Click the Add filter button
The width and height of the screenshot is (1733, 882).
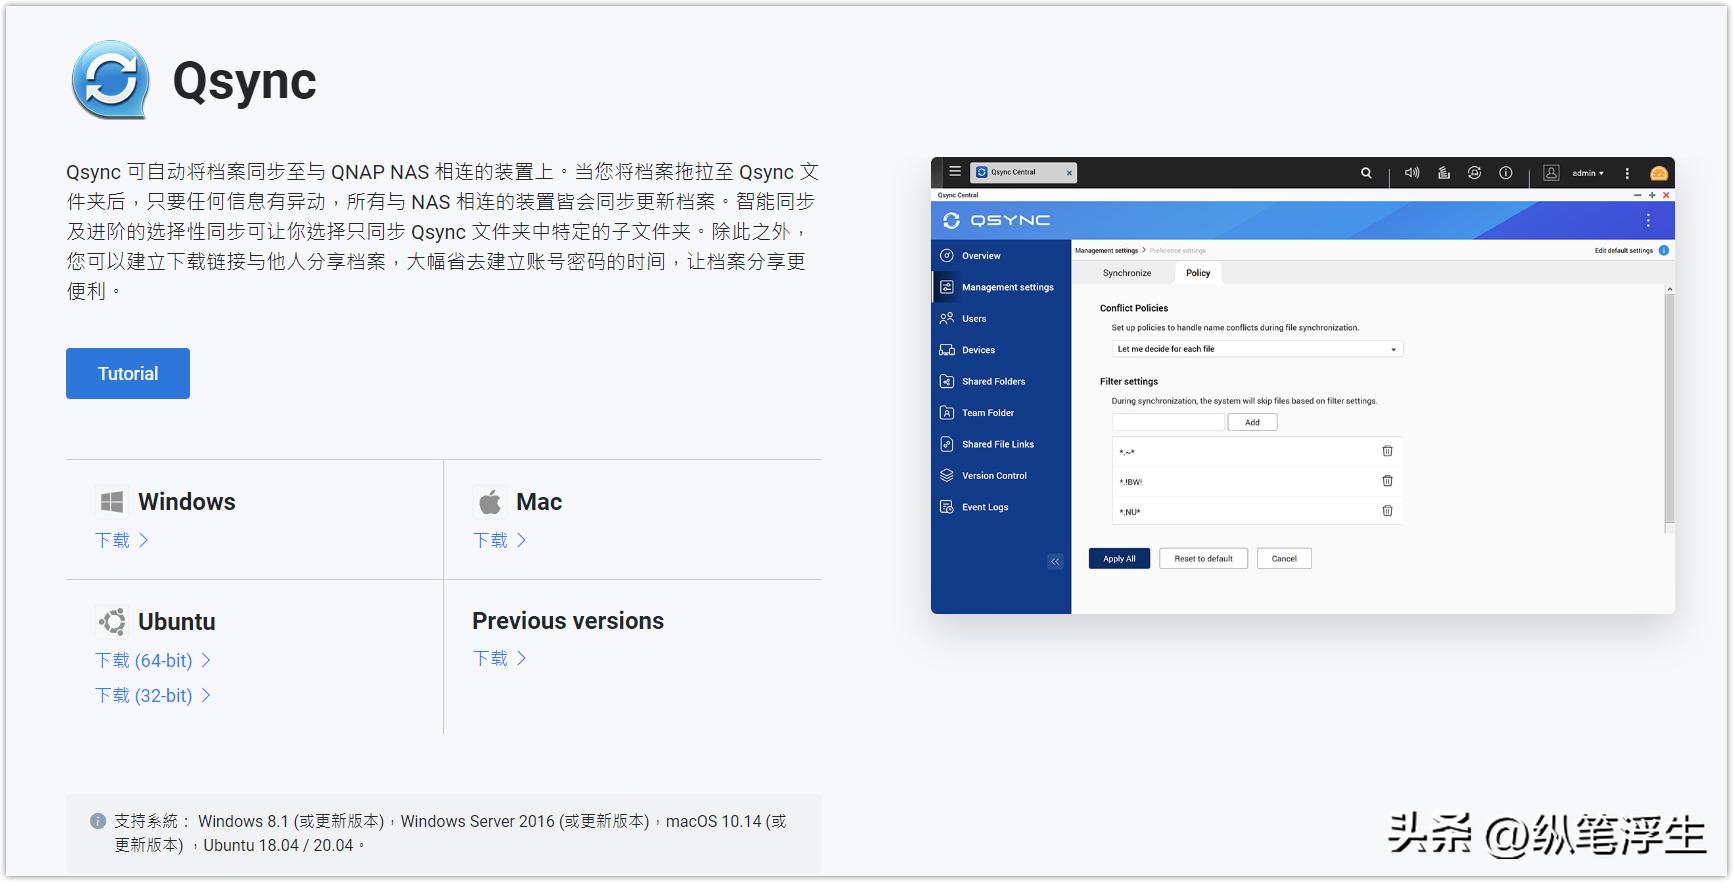coord(1252,422)
